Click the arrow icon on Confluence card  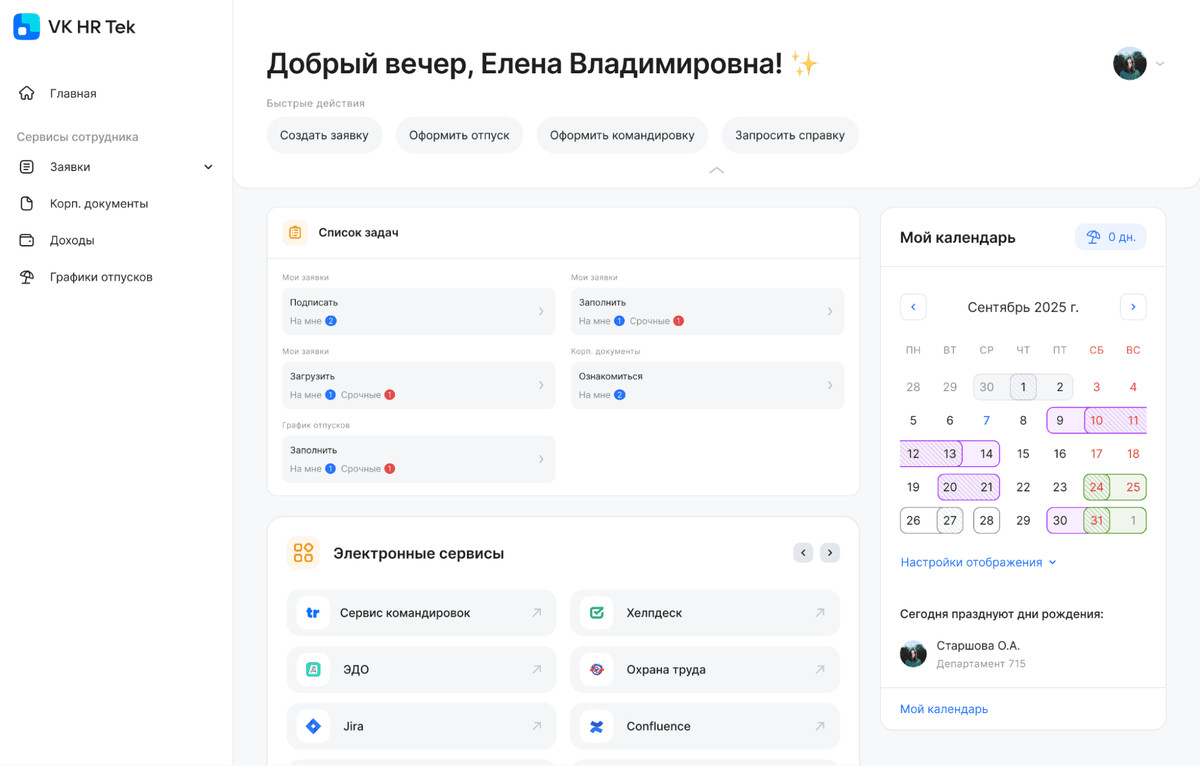(820, 726)
